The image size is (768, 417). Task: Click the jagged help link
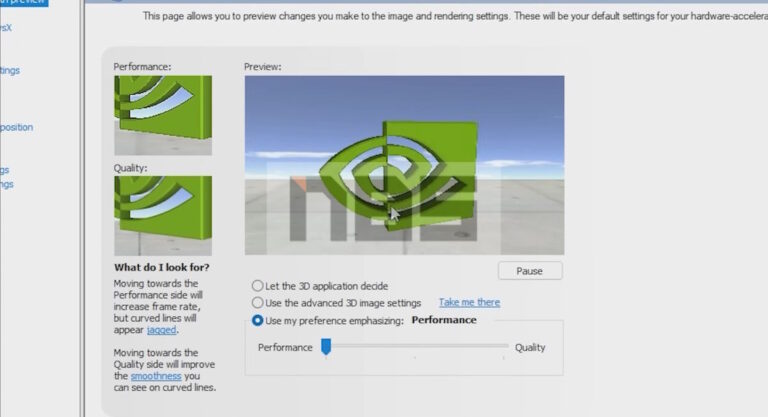point(161,329)
